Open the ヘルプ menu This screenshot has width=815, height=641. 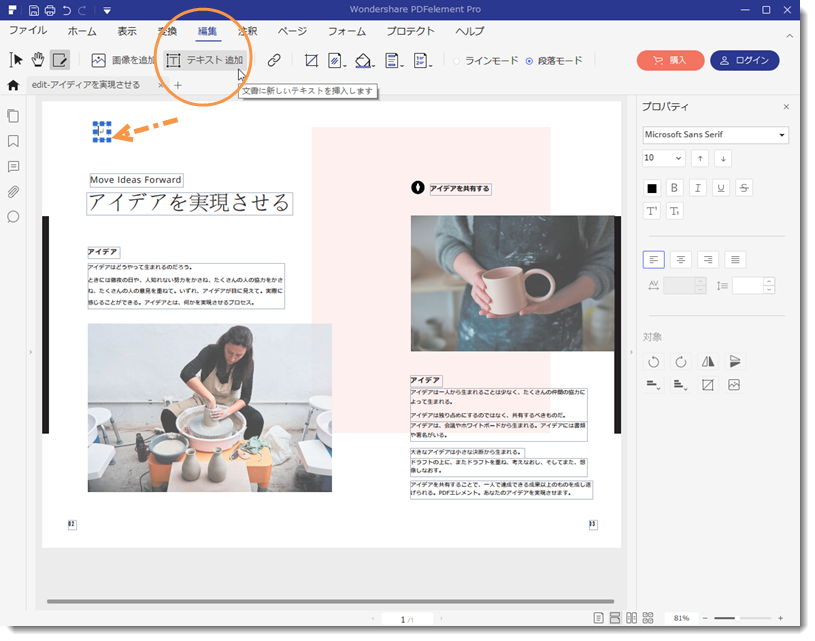click(x=469, y=31)
